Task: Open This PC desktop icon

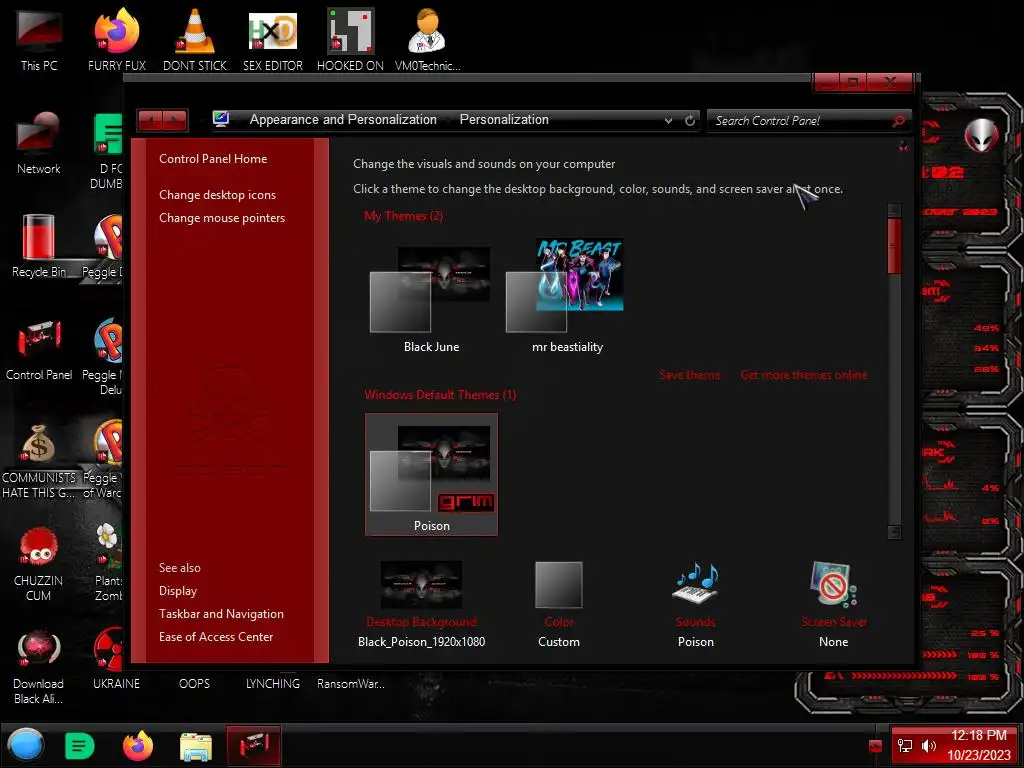Action: (x=39, y=39)
